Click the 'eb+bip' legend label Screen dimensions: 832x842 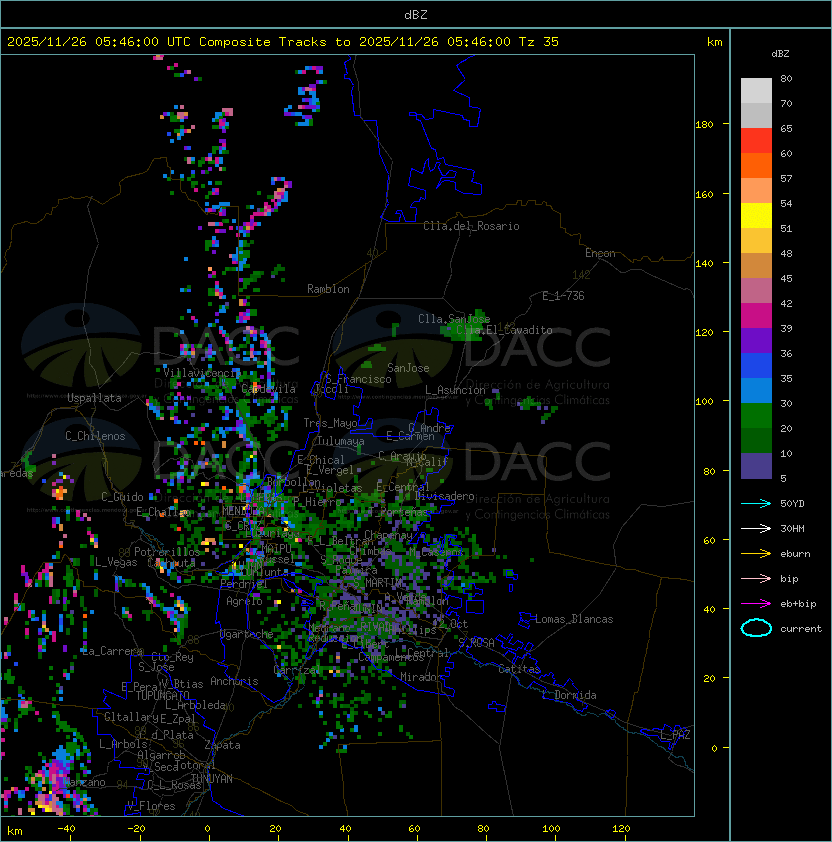click(x=798, y=604)
